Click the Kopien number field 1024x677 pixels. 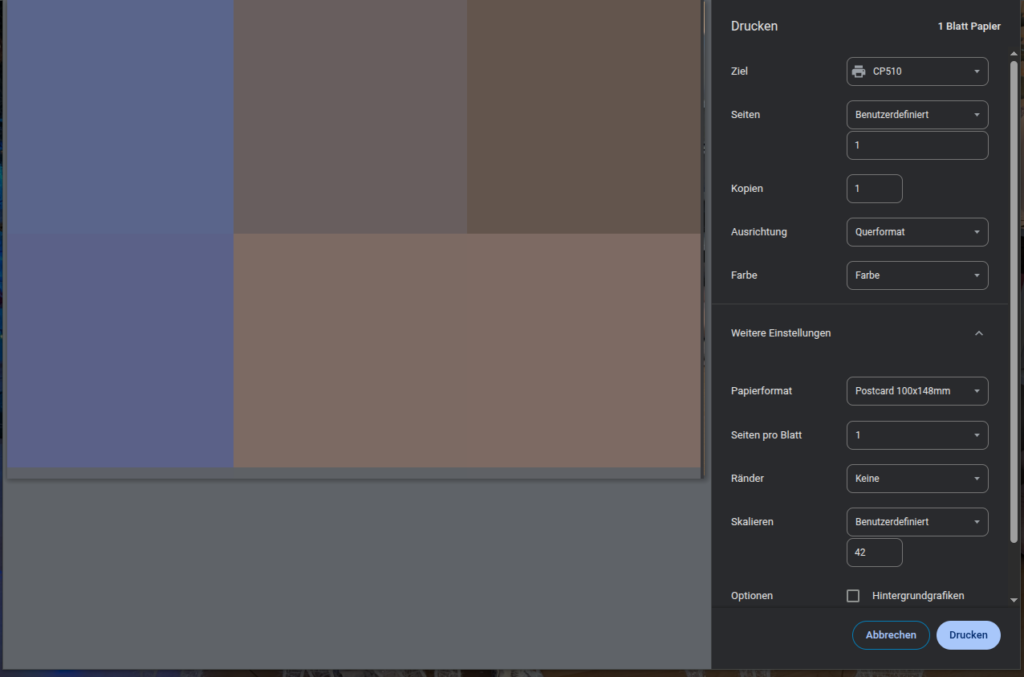(874, 189)
